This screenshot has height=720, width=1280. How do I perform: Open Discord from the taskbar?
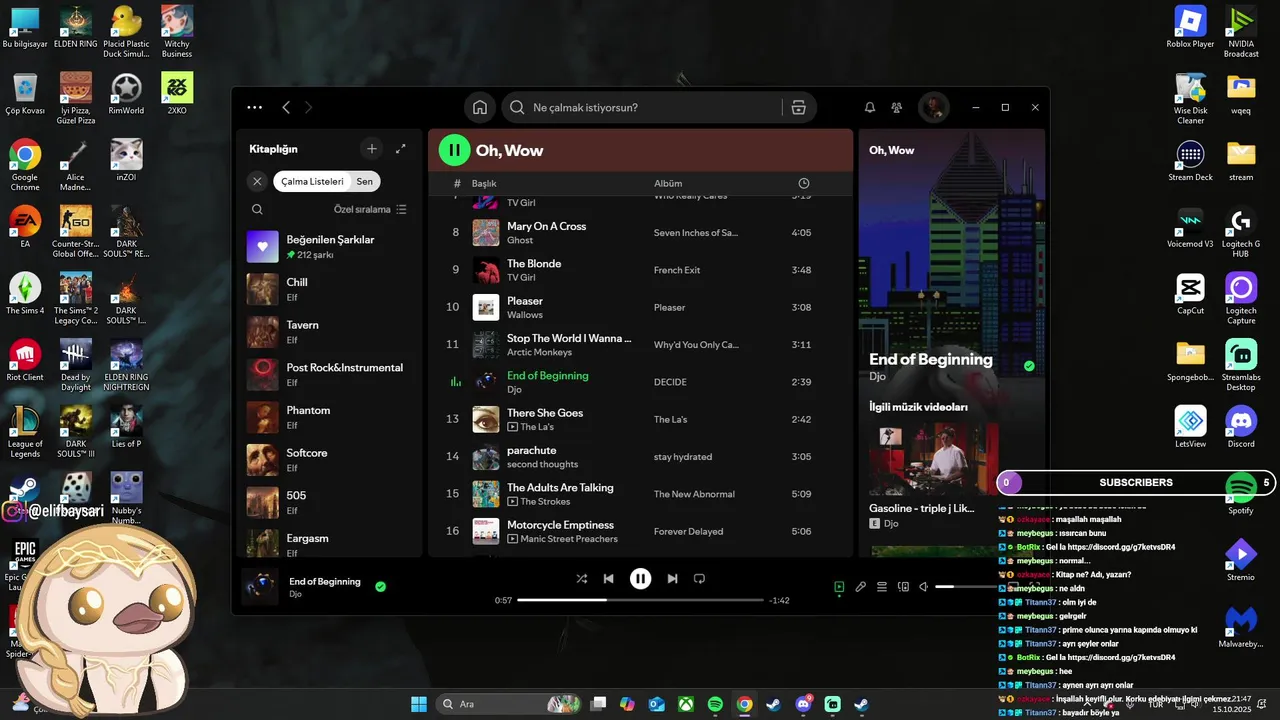click(x=803, y=704)
